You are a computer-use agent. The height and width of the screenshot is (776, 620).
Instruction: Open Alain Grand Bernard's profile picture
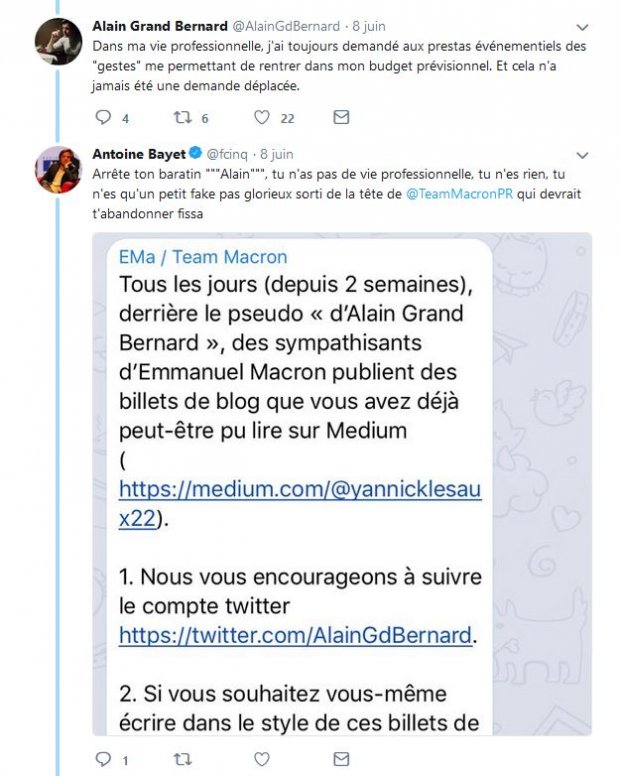tap(58, 41)
